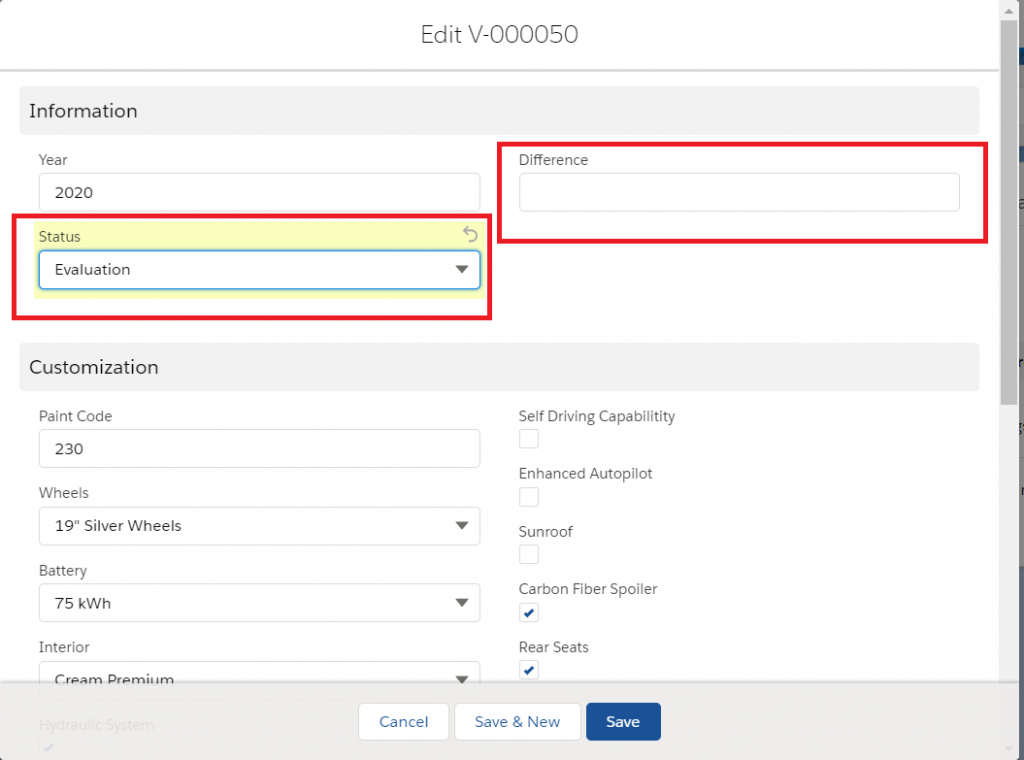Image resolution: width=1024 pixels, height=760 pixels.
Task: Enable the Enhanced Autopilot checkbox
Action: pos(528,496)
